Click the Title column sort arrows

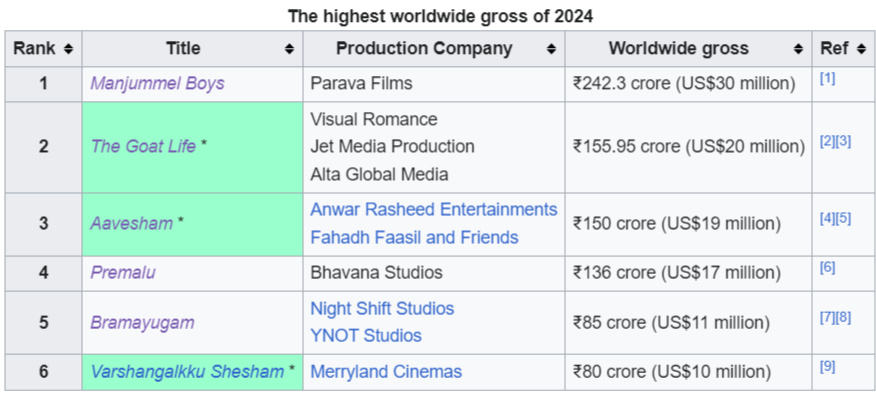pyautogui.click(x=289, y=49)
